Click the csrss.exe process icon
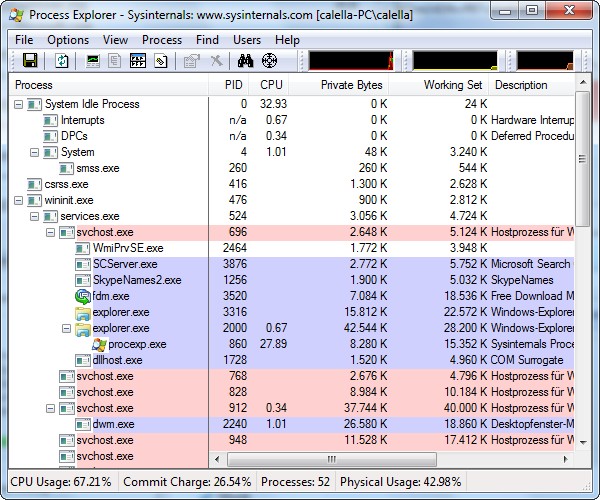 (x=34, y=184)
